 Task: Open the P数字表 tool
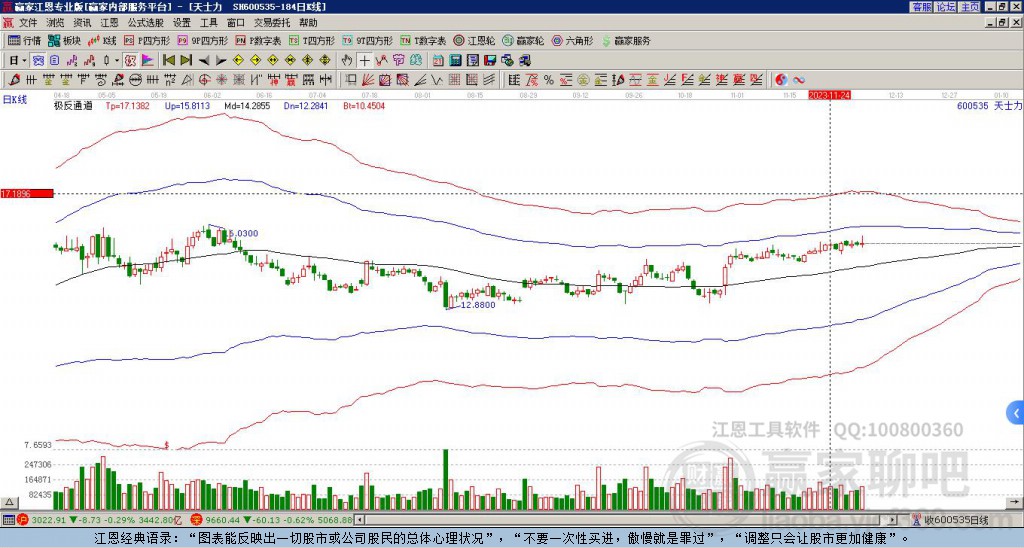(x=258, y=40)
